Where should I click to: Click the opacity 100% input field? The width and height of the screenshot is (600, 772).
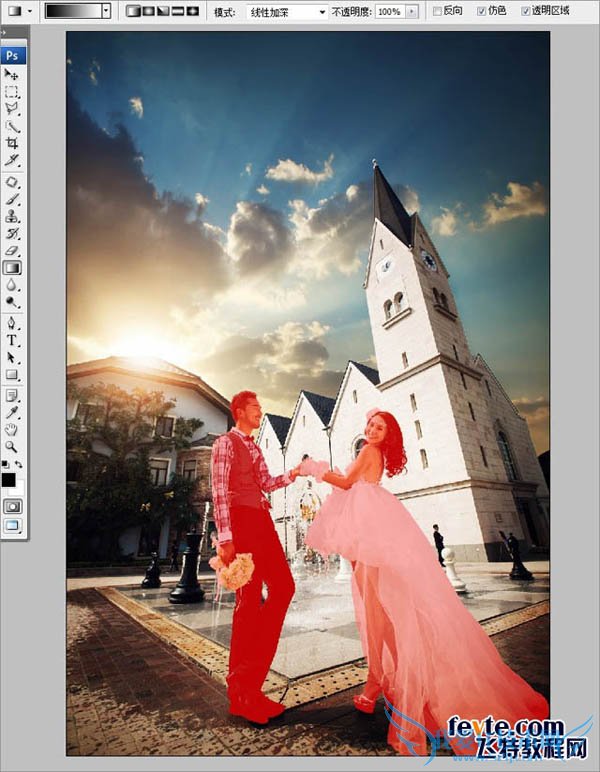[x=389, y=11]
